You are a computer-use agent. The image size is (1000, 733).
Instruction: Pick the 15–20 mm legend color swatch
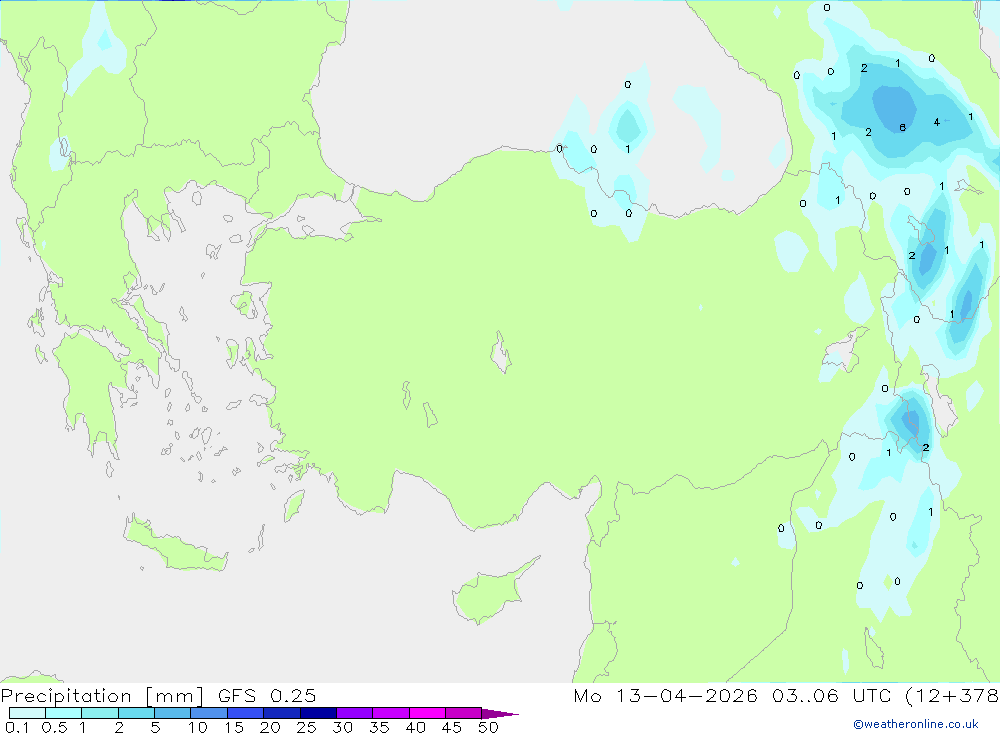coord(246,713)
